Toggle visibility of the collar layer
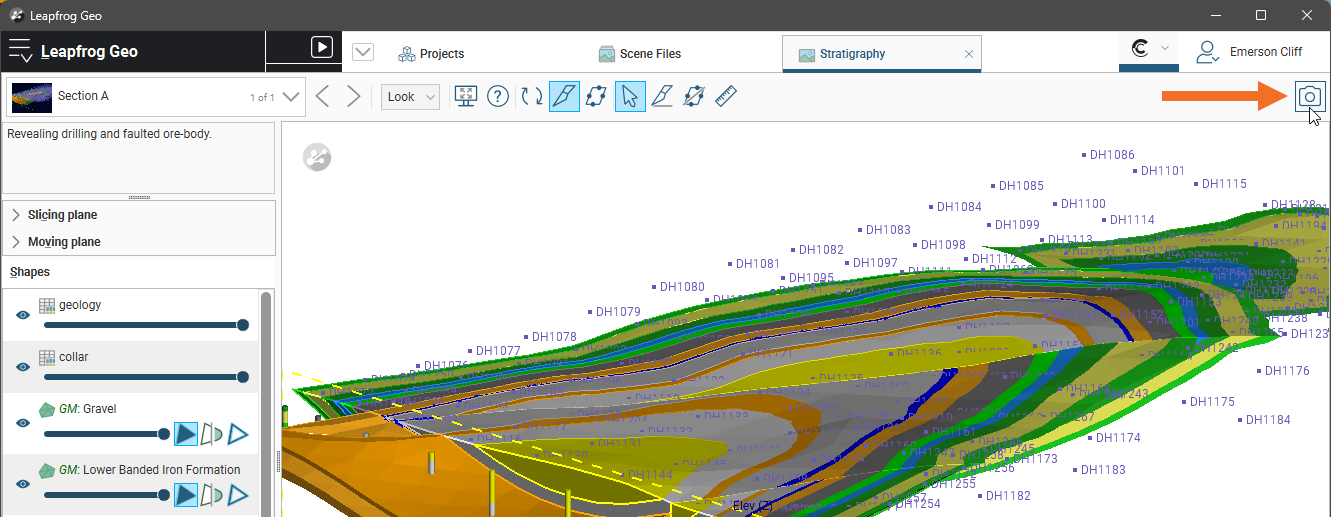The width and height of the screenshot is (1331, 517). (x=22, y=367)
